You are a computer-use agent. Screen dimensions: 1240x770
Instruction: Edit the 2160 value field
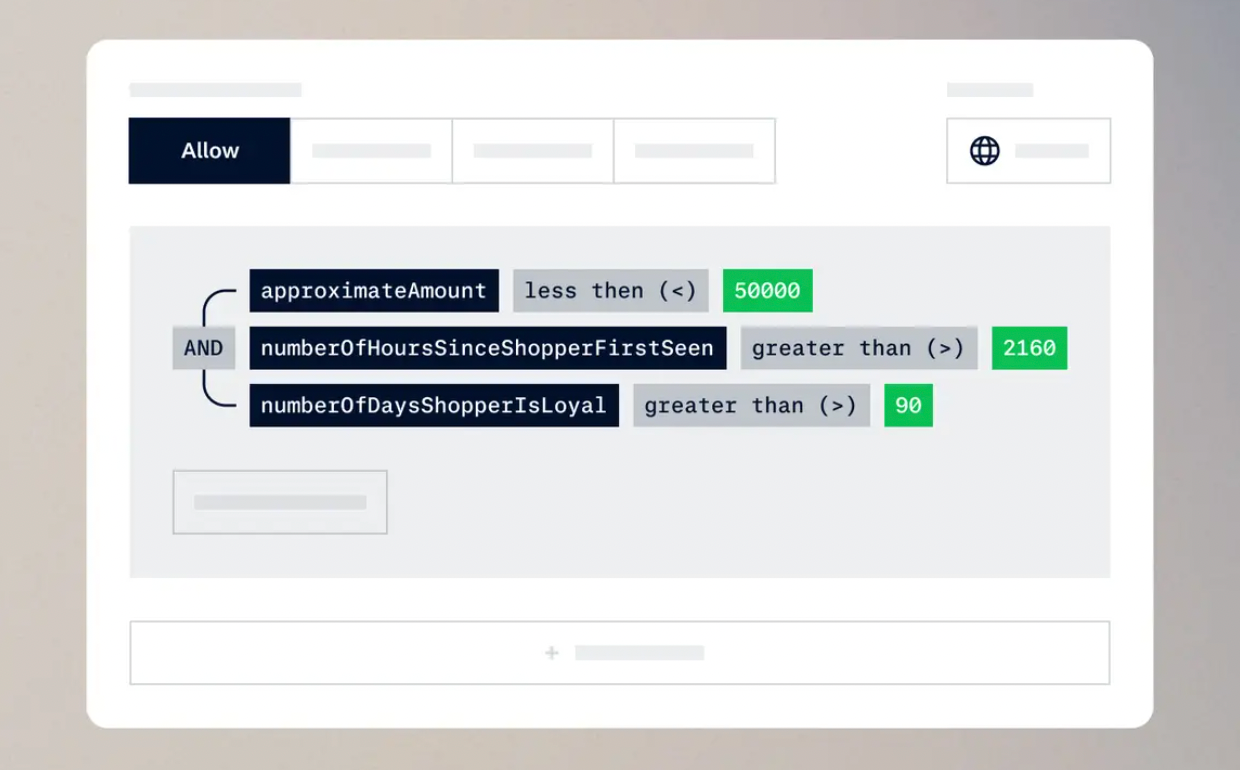click(x=1029, y=348)
